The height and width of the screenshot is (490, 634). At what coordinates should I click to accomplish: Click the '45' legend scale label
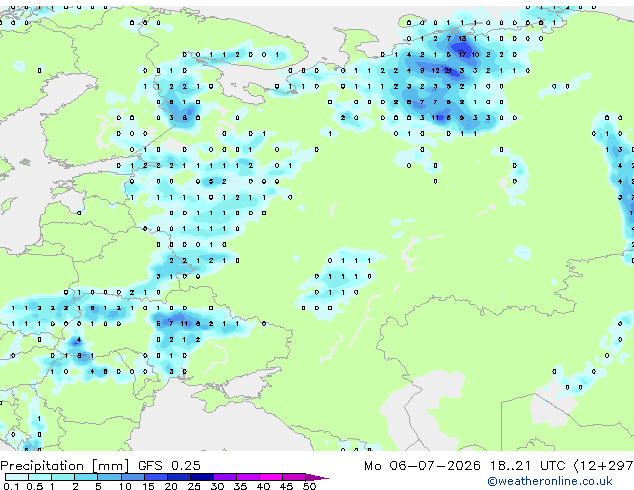[x=286, y=486]
